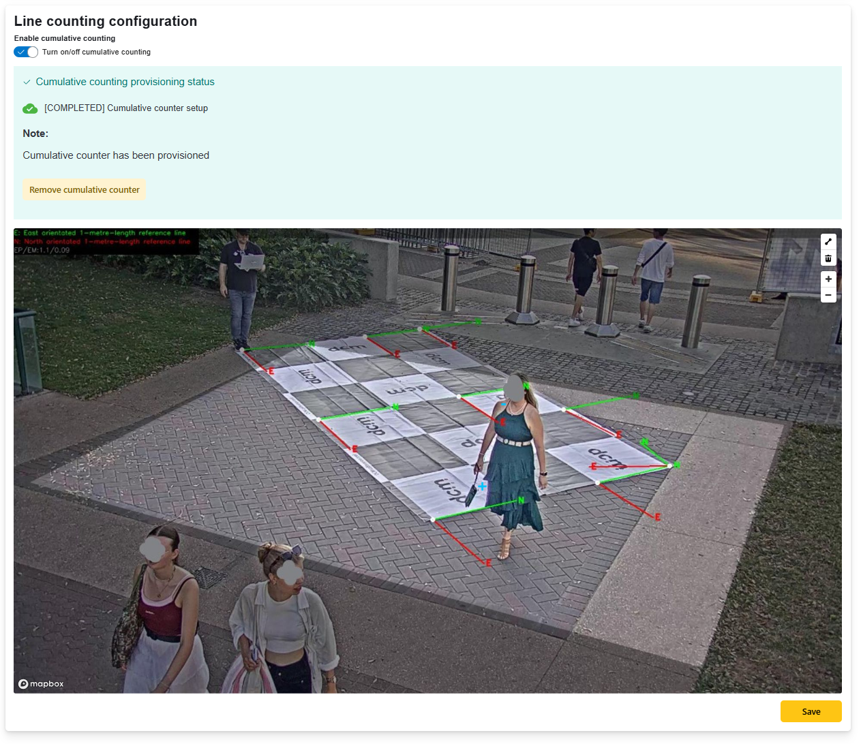Viewport: 861px width, 744px height.
Task: Click the Line counting configuration heading
Action: (x=105, y=21)
